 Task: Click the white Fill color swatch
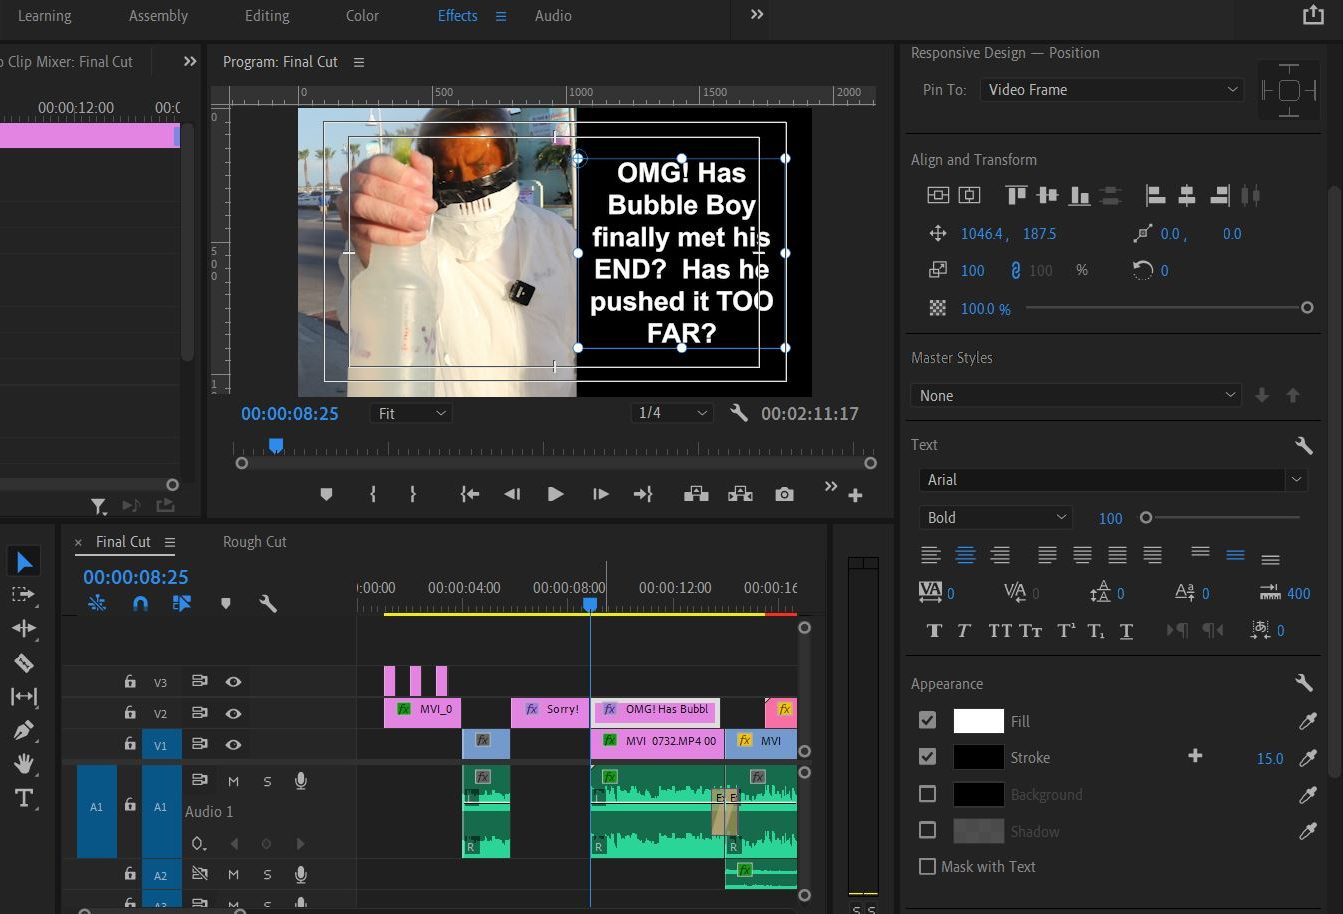[x=978, y=721]
